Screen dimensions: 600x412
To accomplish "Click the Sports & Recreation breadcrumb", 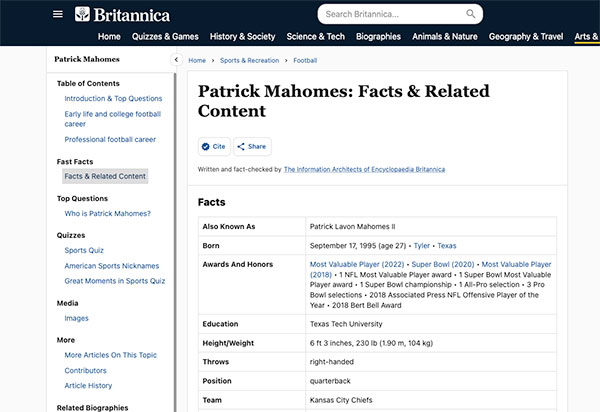I will (x=249, y=60).
